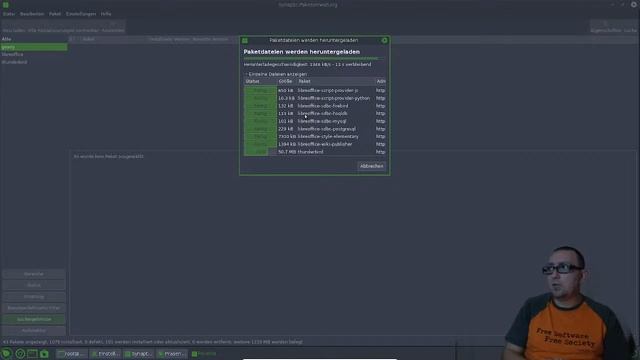Open the Bearbeiten menu
Viewport: 640px width, 360px height.
point(32,14)
